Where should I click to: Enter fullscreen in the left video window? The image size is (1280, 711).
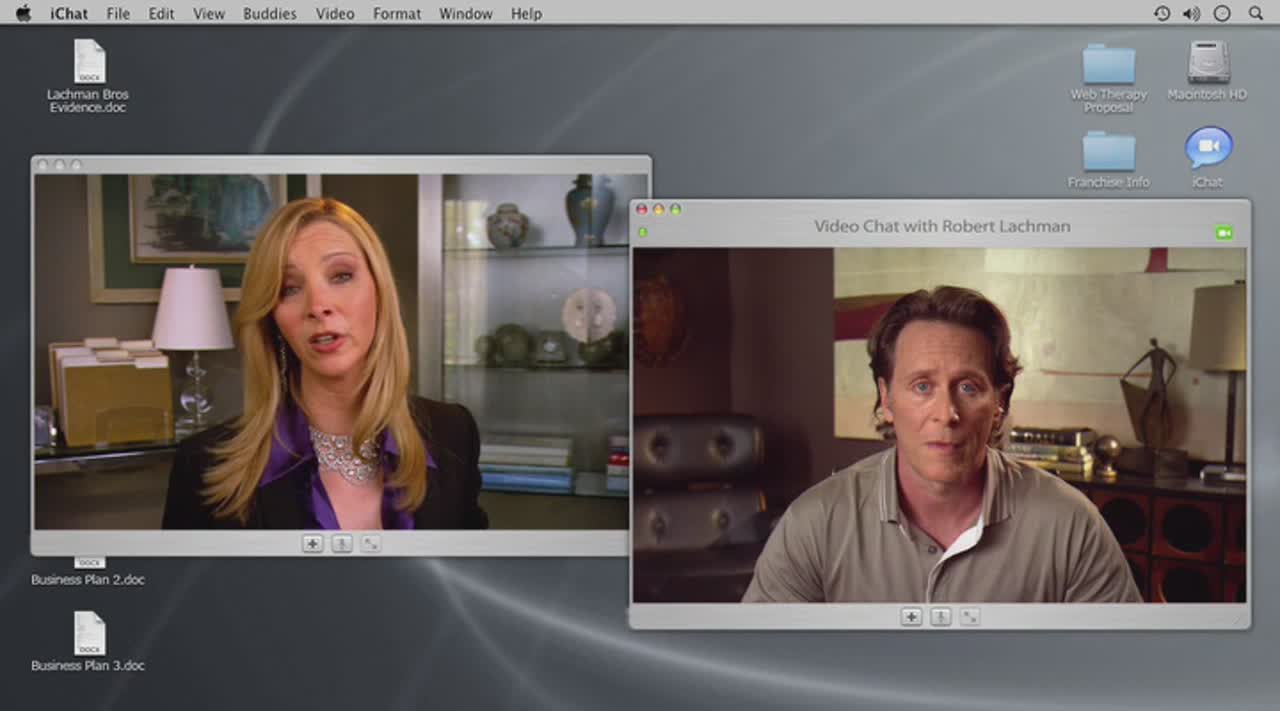(371, 544)
